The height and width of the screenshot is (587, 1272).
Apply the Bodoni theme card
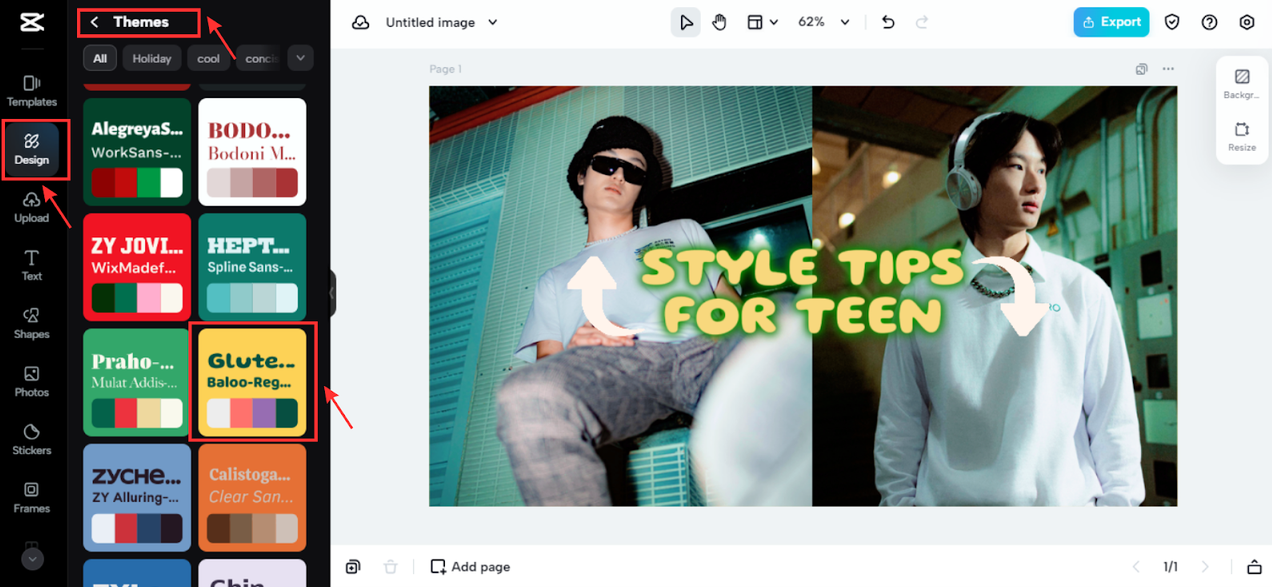pos(252,151)
